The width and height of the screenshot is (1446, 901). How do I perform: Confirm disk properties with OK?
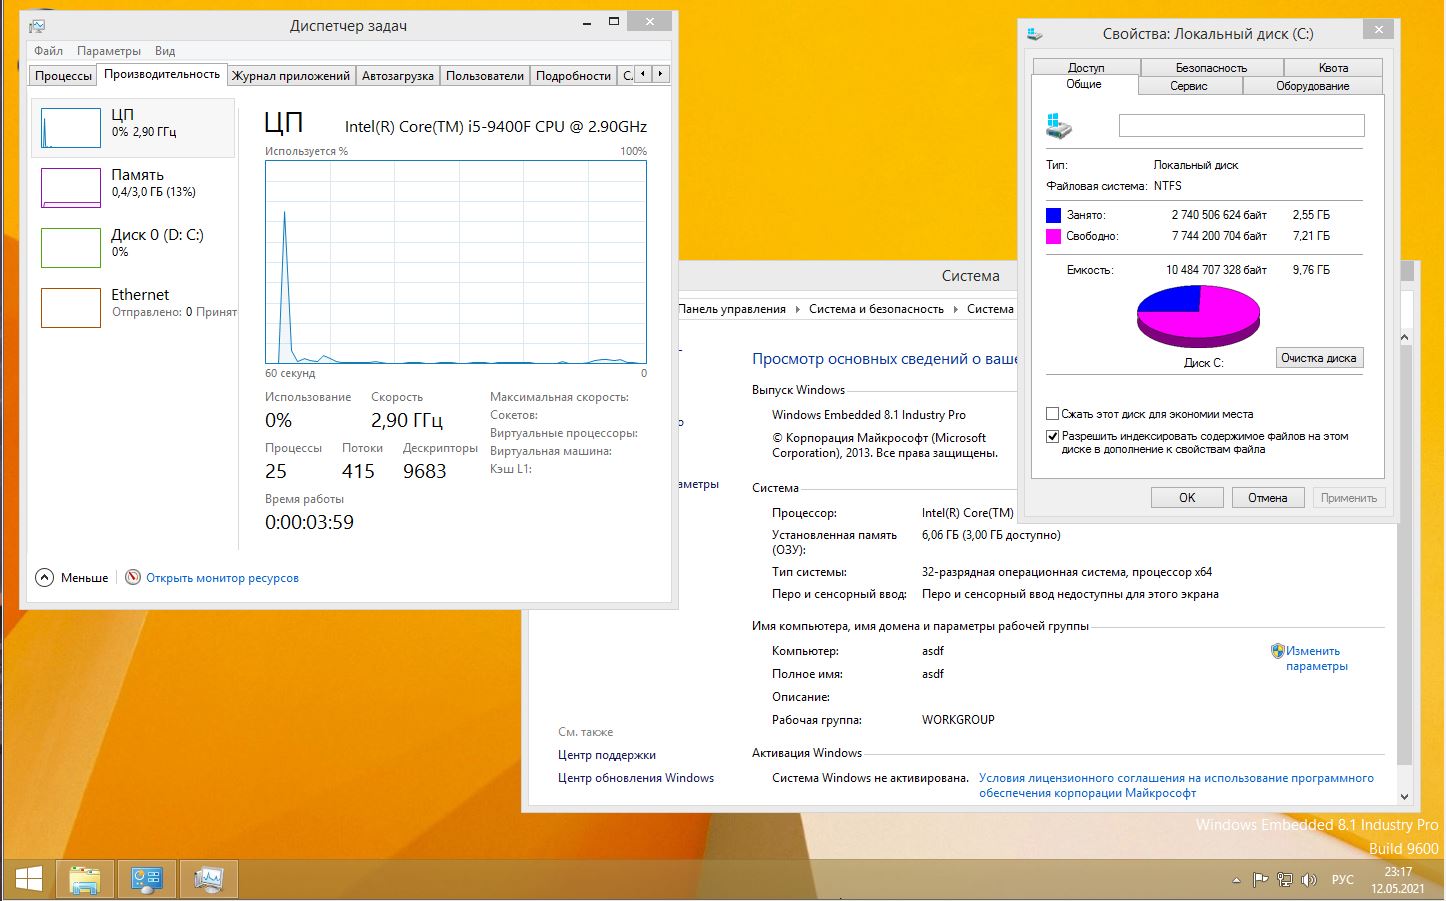(1187, 498)
